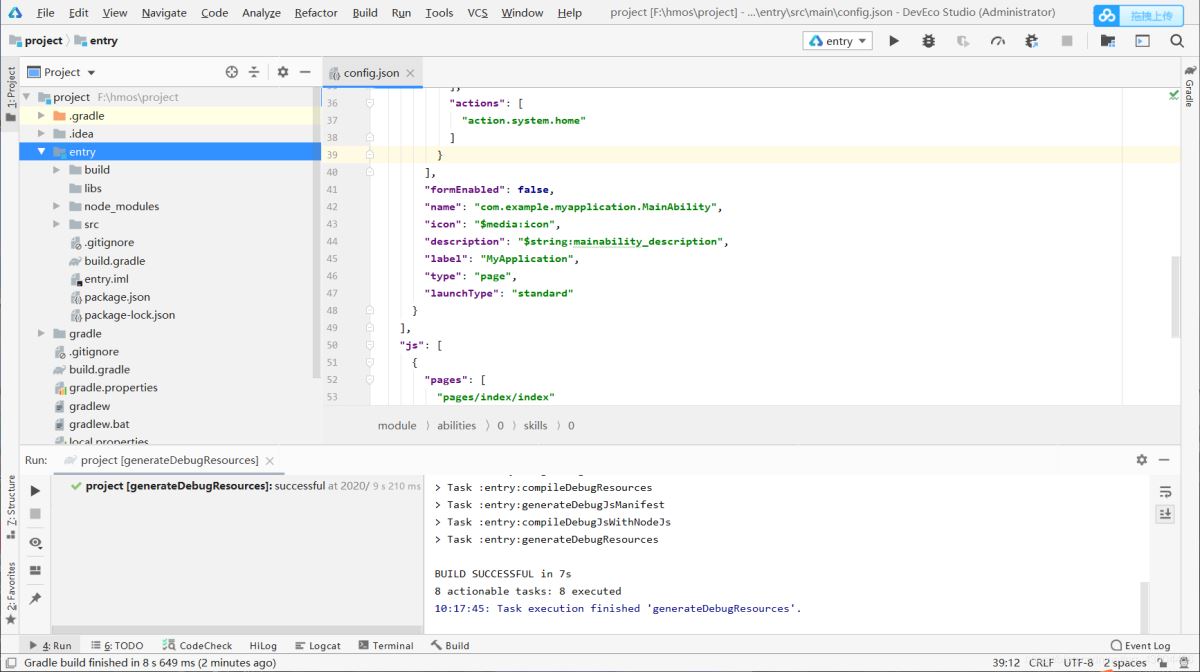The height and width of the screenshot is (672, 1200).
Task: Expand the node_modules folder
Action: [x=57, y=206]
